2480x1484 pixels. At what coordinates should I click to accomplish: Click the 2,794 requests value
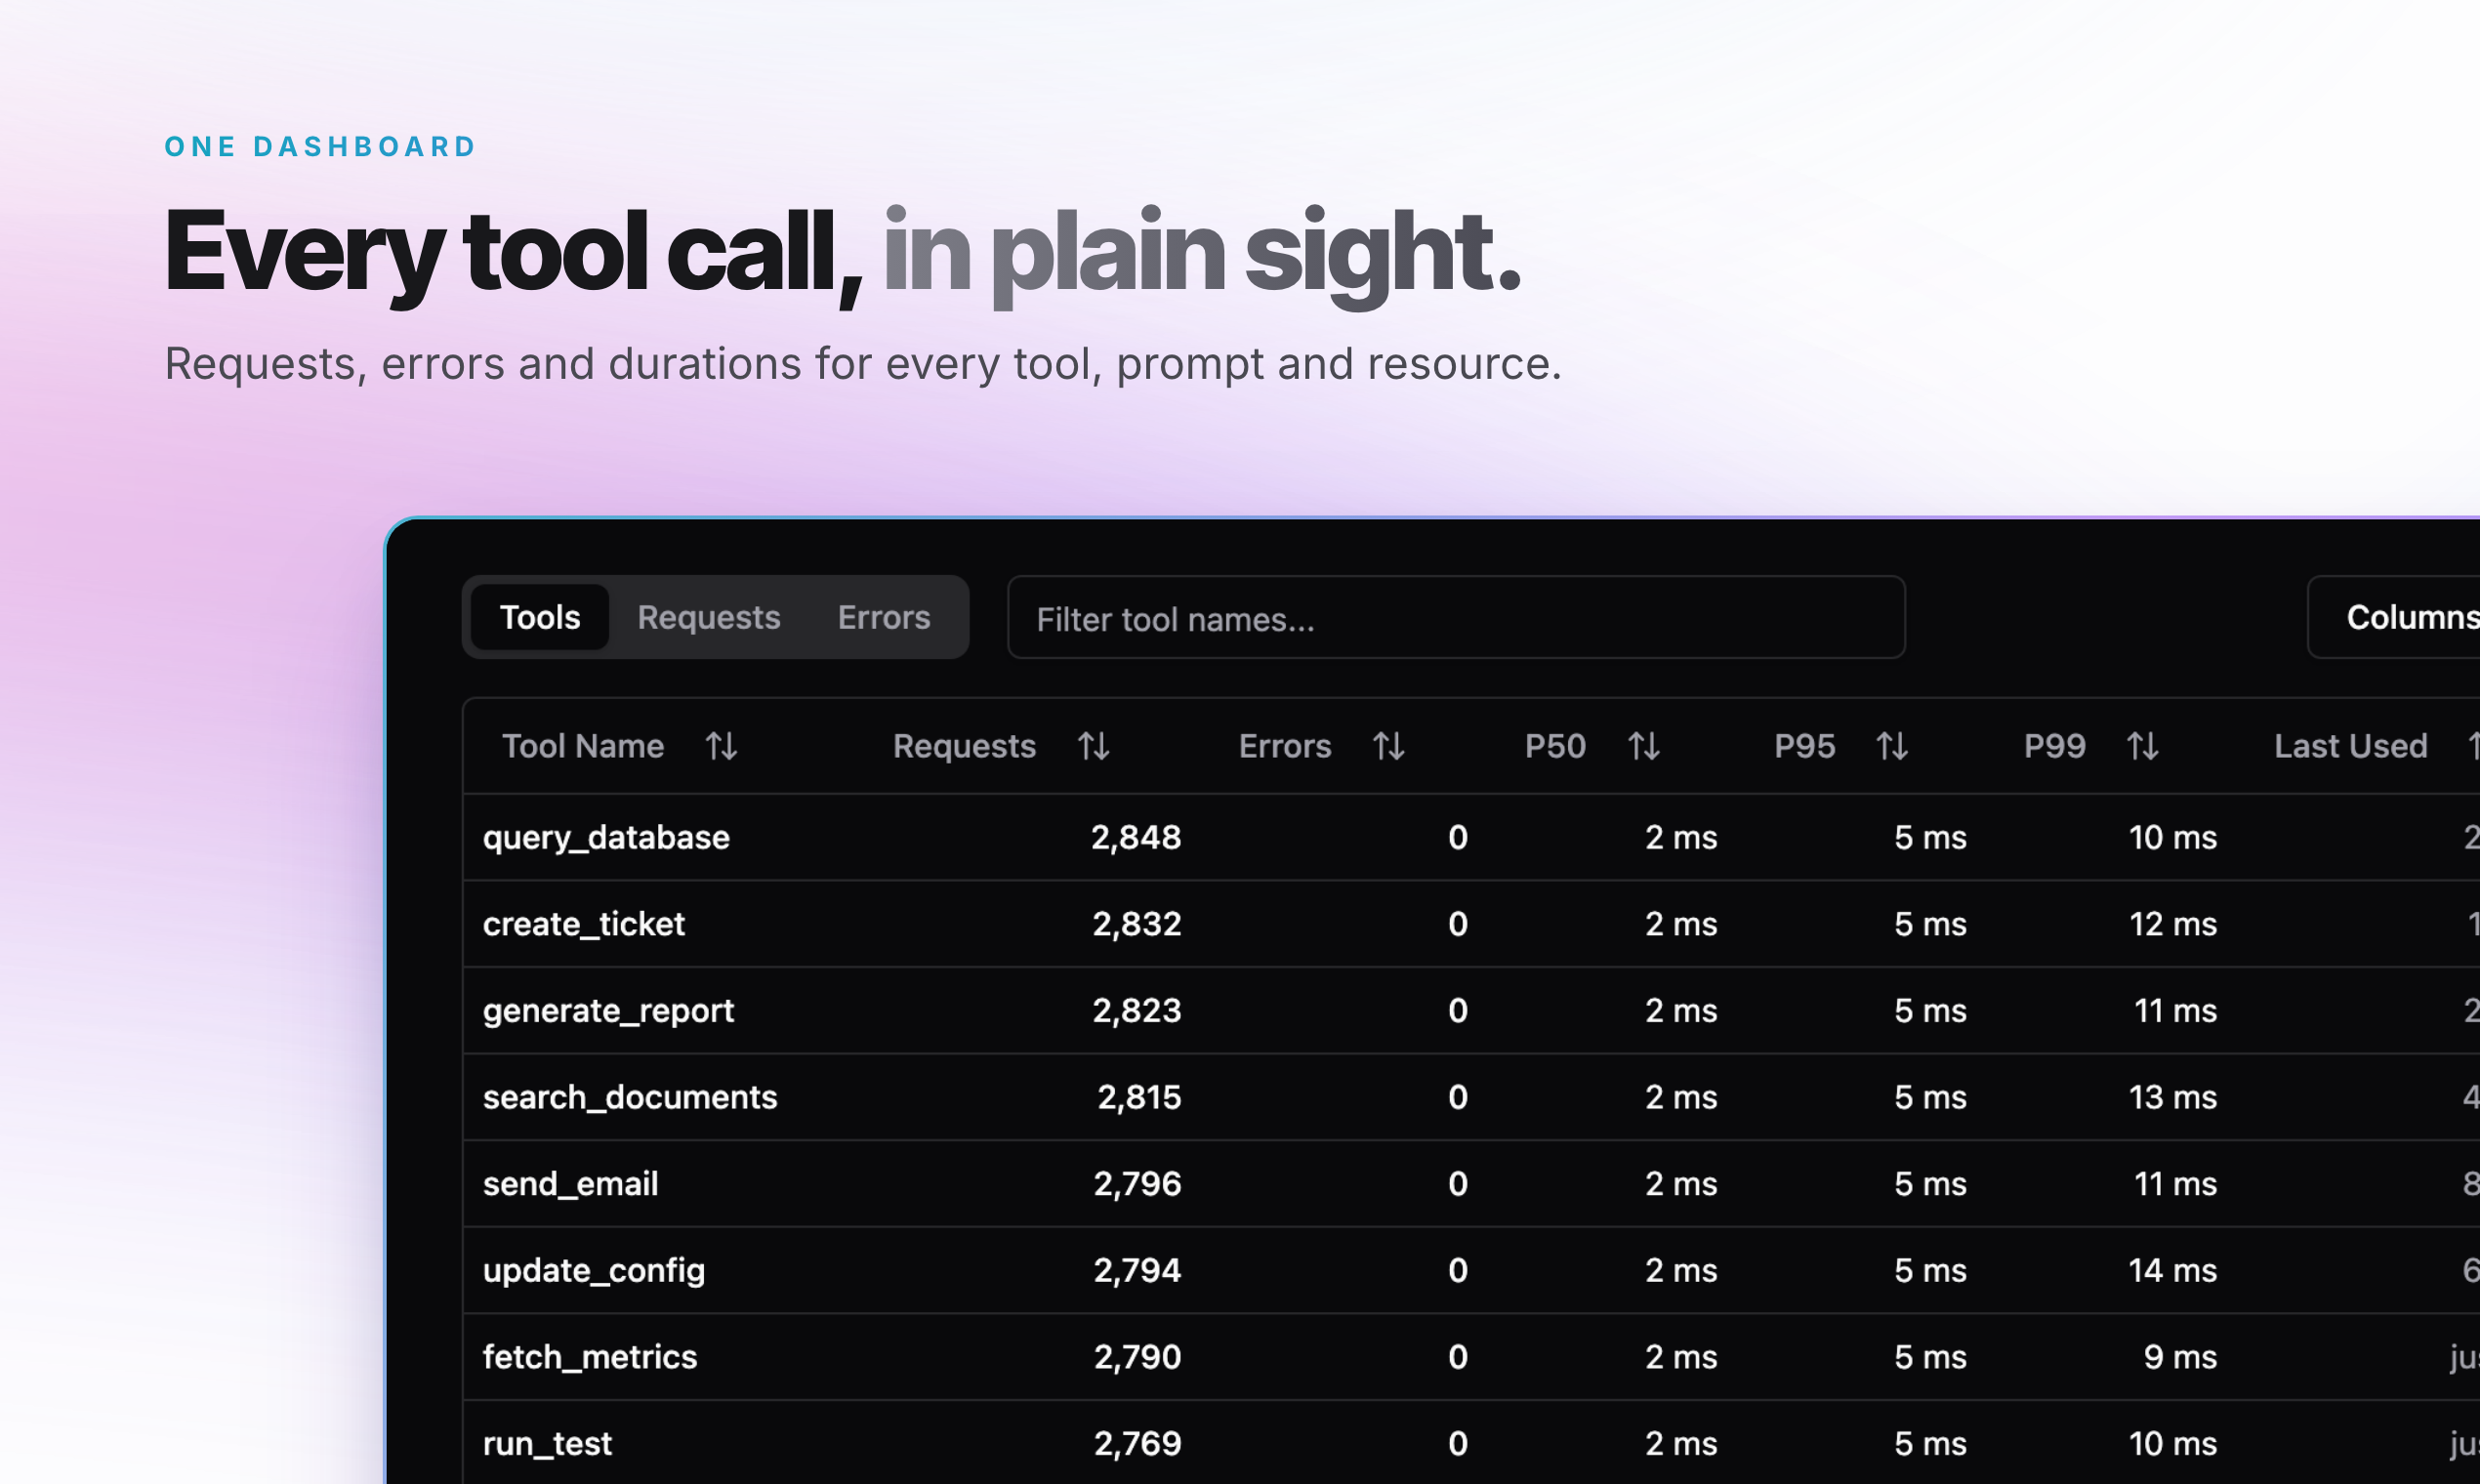[1137, 1271]
